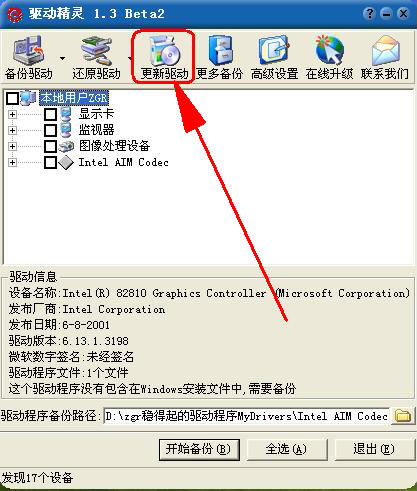
Task: Click the 驱动程序备份路径 path field
Action: click(246, 416)
